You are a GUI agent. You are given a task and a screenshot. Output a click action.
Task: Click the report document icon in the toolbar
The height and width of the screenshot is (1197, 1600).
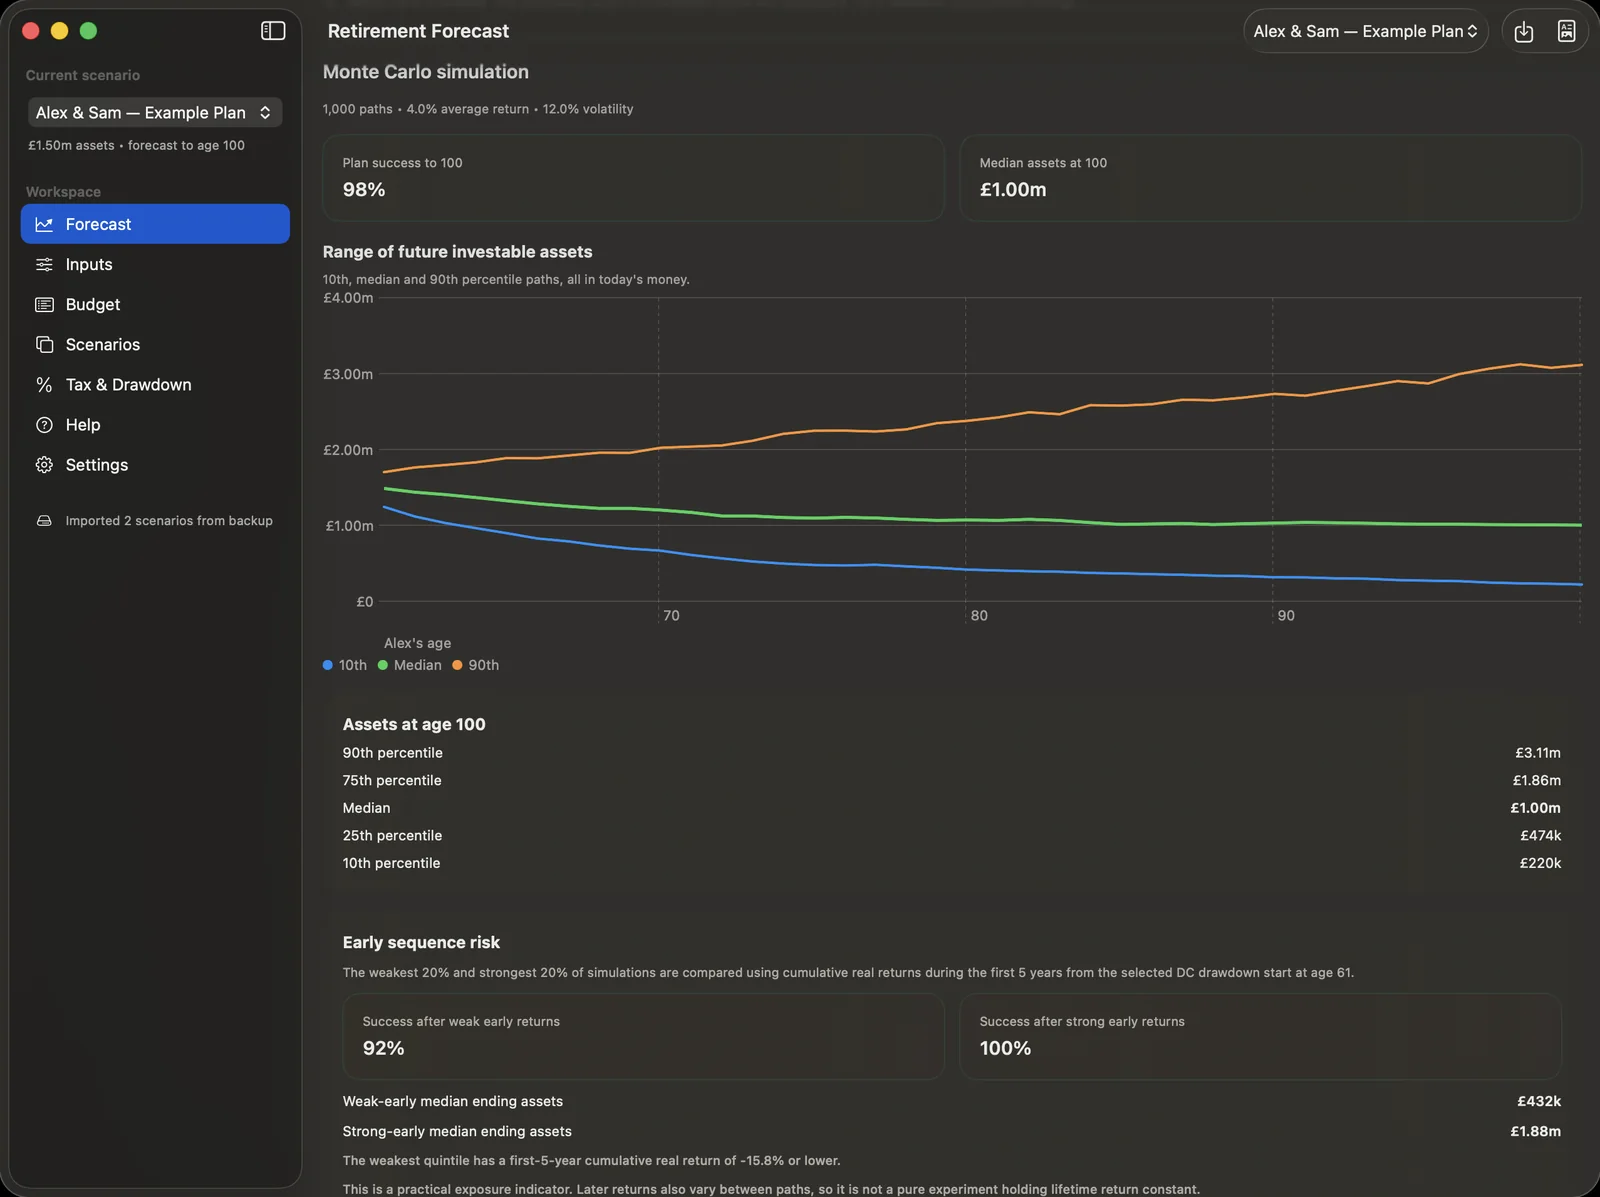click(1566, 32)
